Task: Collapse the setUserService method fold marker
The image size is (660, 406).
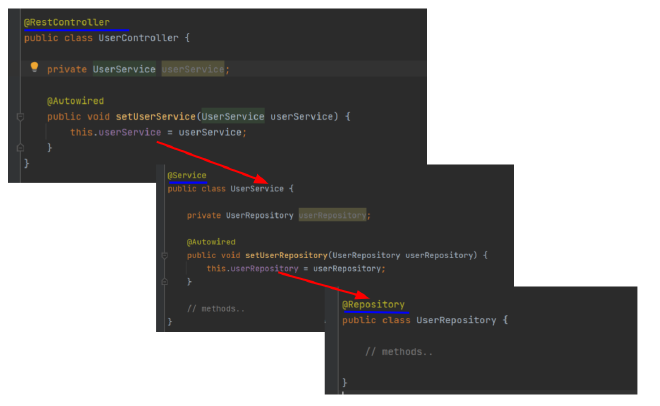Action: pos(20,117)
